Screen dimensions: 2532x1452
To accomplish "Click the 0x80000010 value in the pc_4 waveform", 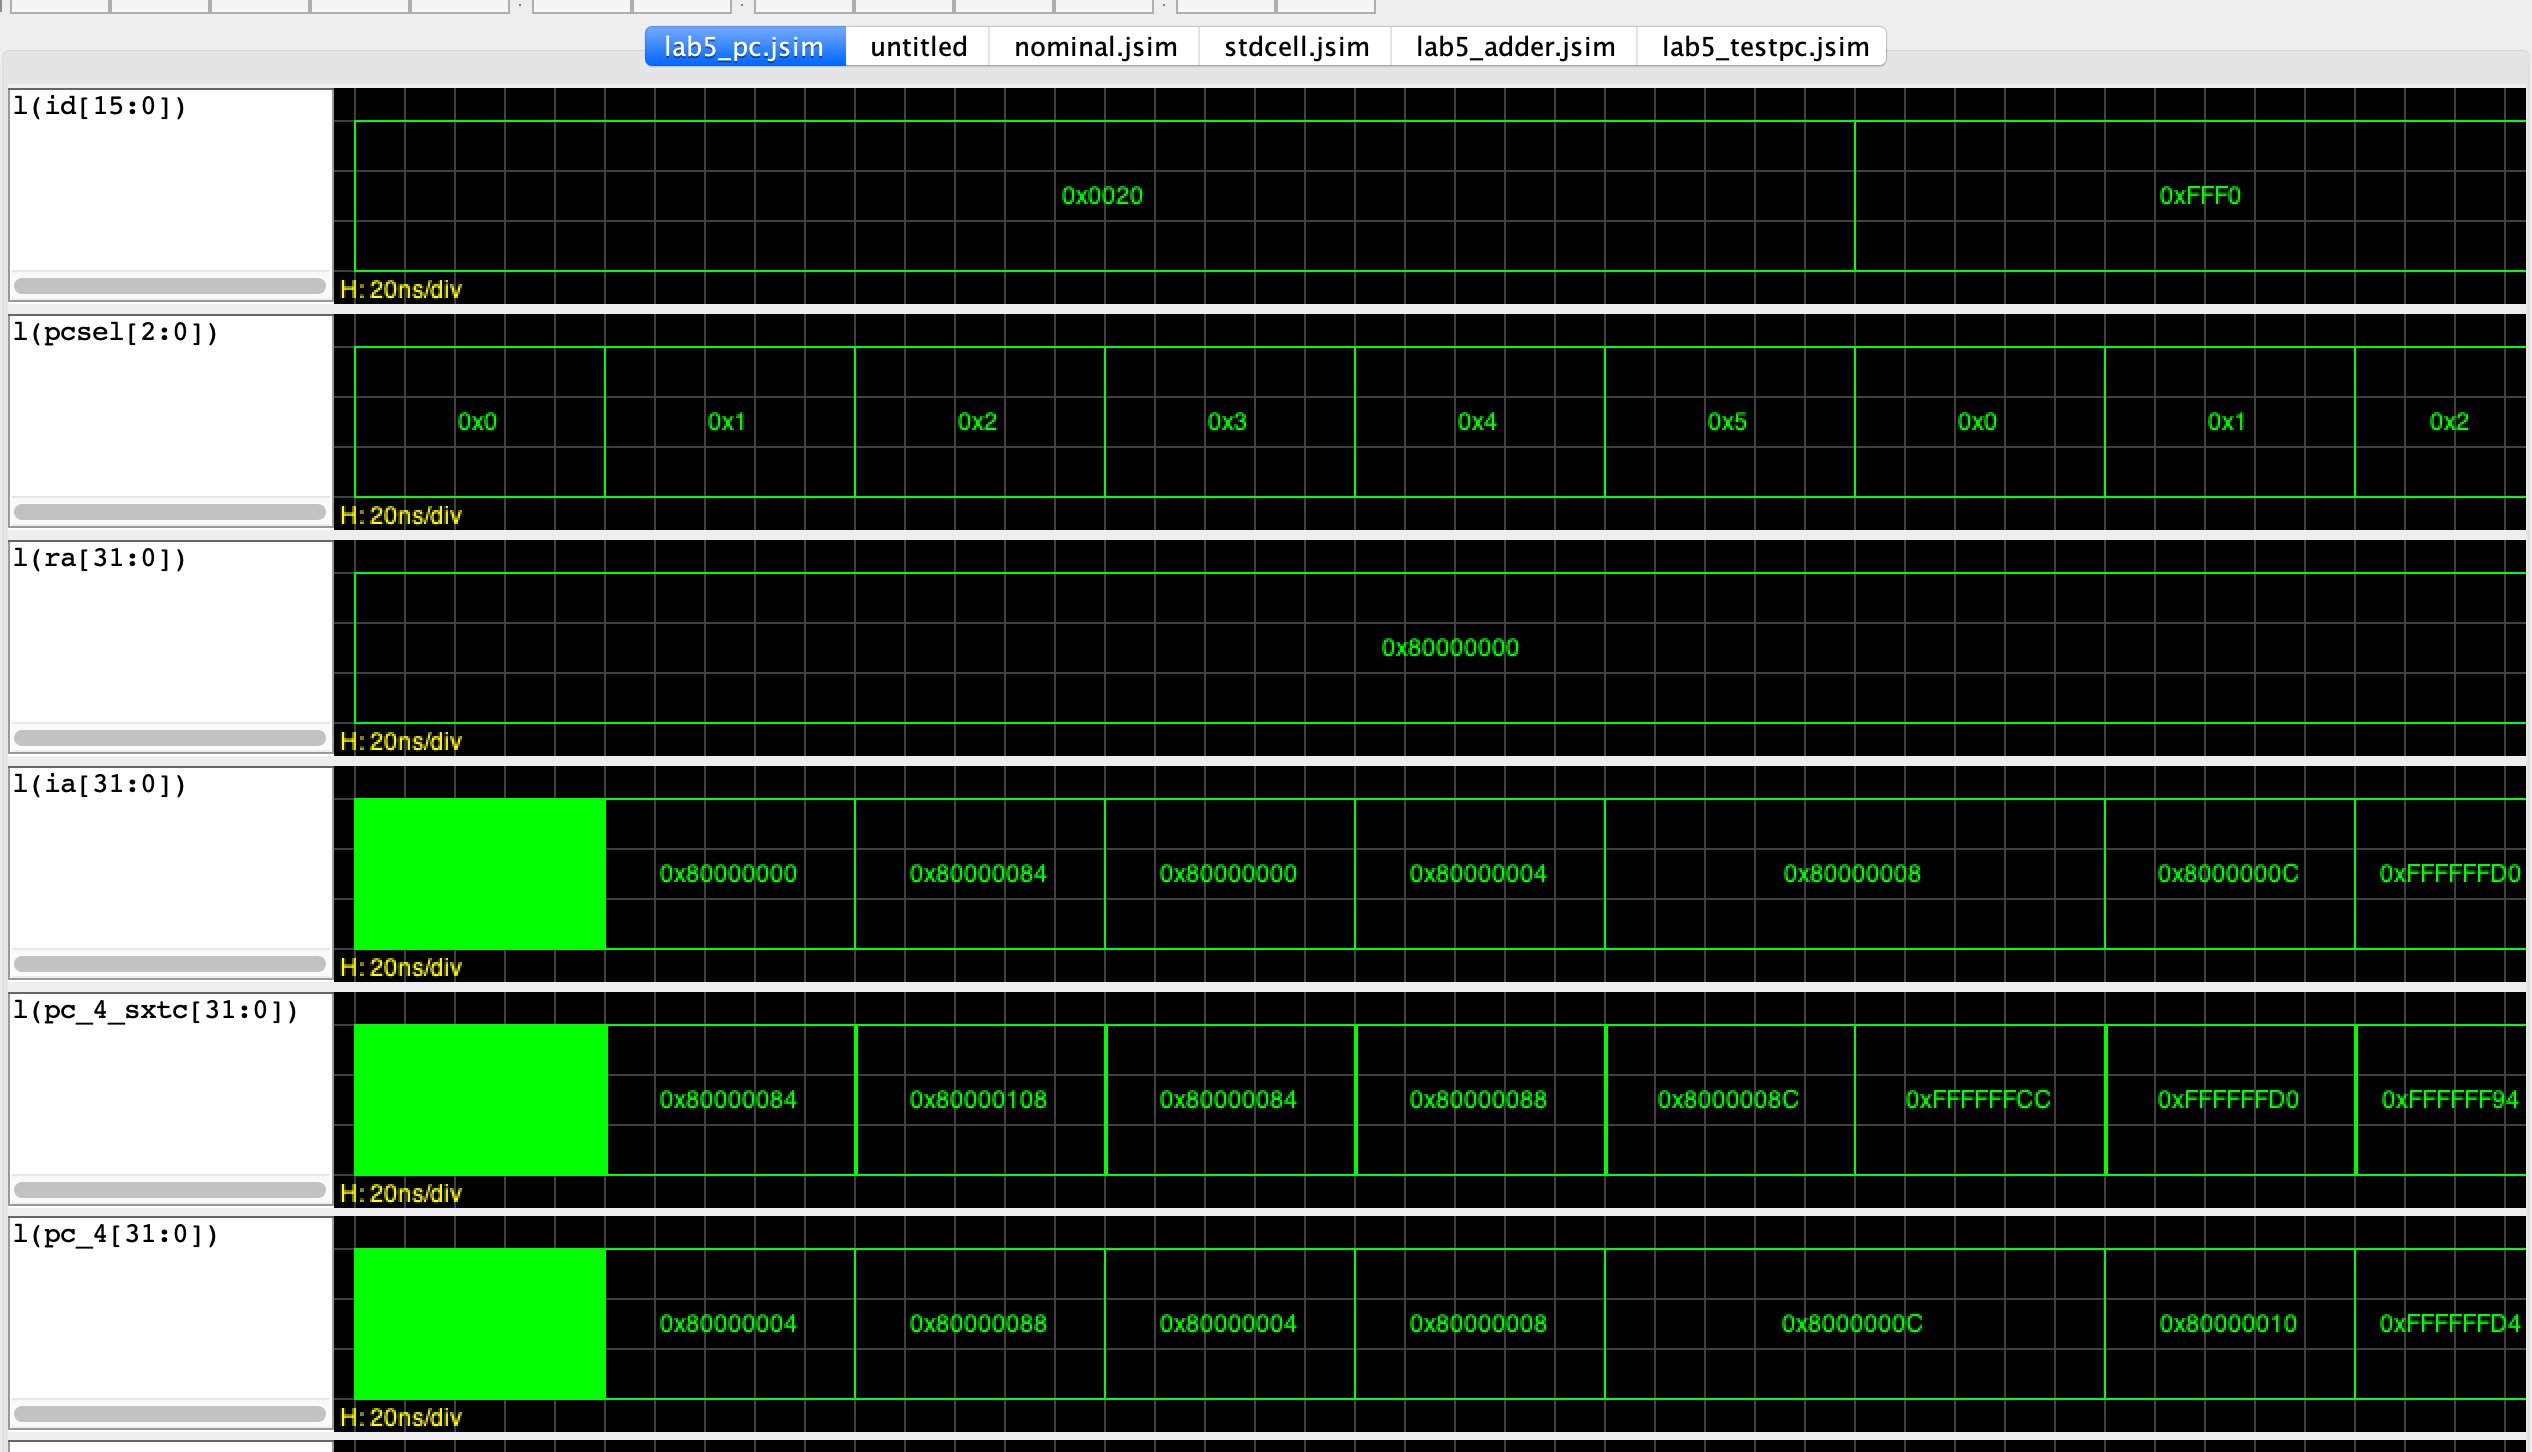I will tap(2228, 1324).
